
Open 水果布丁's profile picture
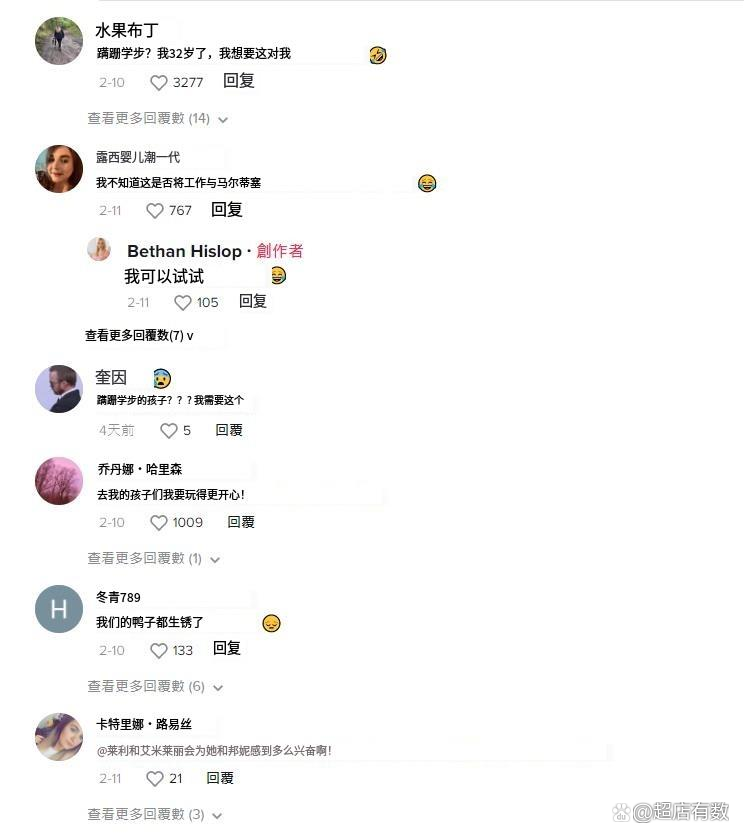59,41
